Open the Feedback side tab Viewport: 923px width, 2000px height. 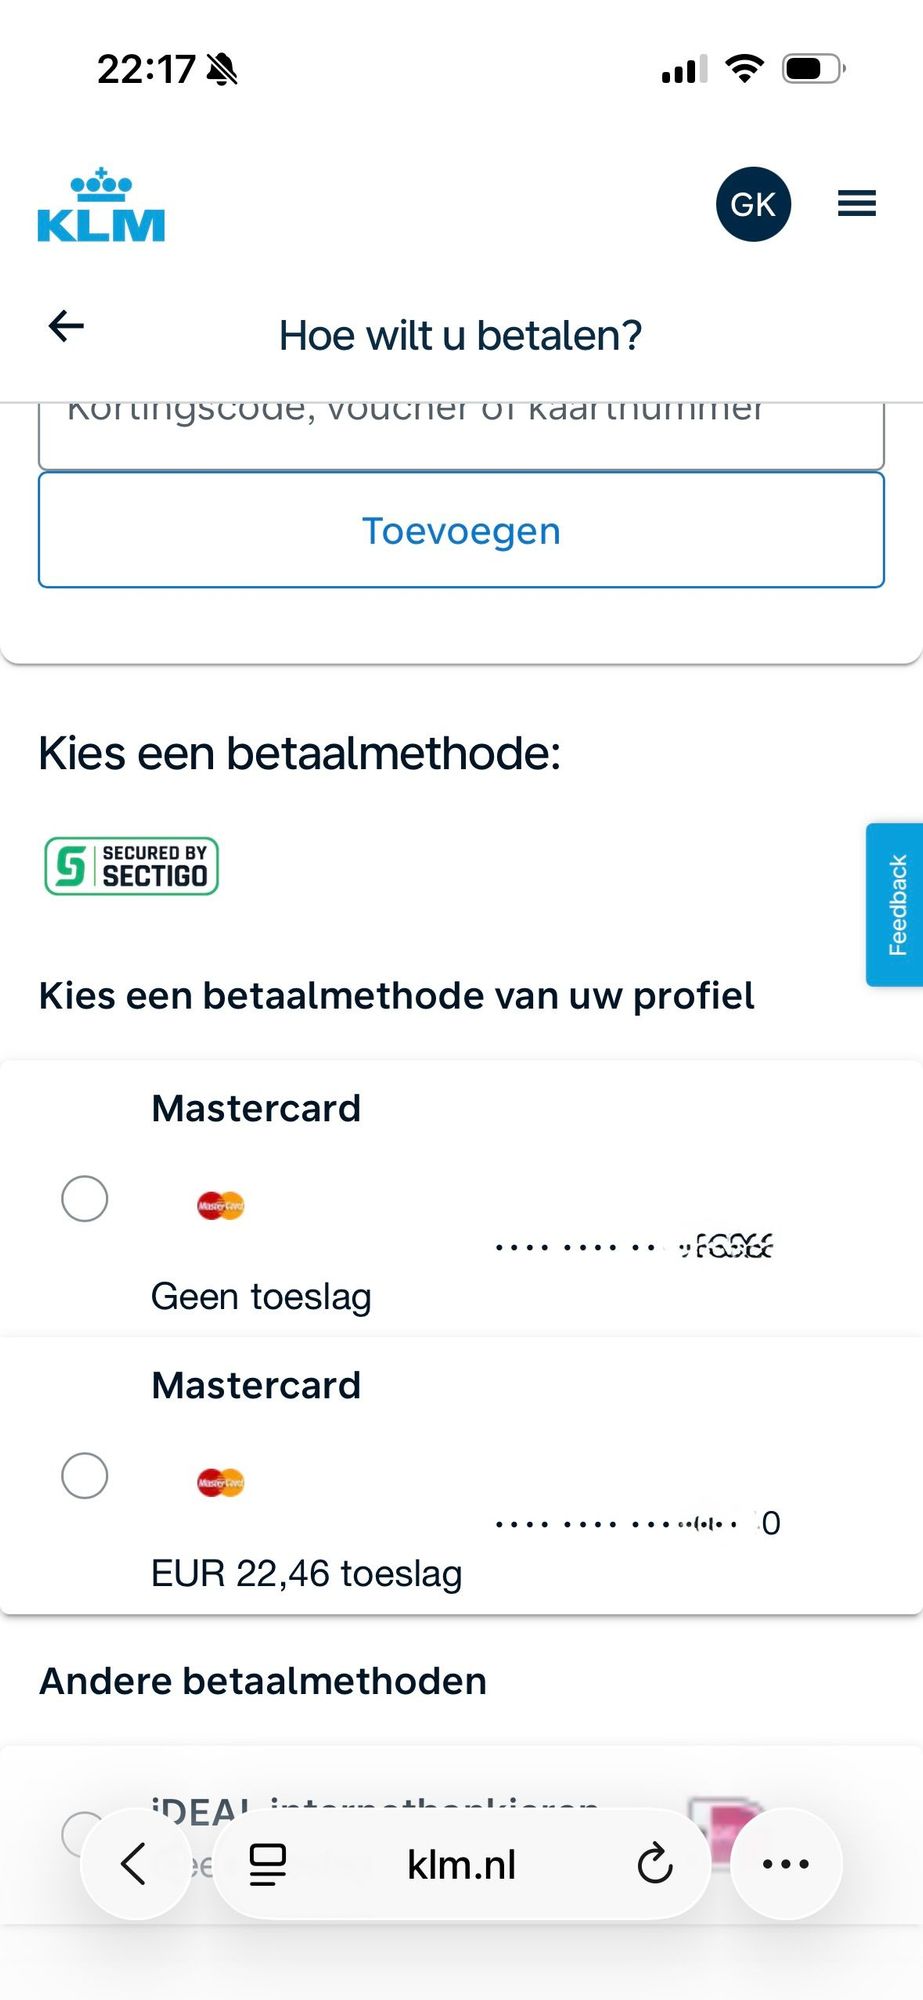tap(896, 905)
